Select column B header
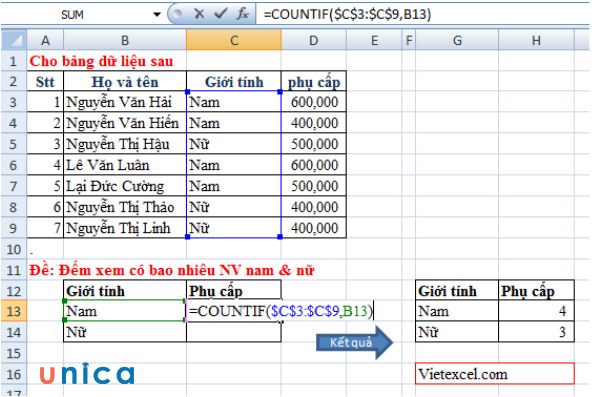The width and height of the screenshot is (600, 397). (125, 40)
